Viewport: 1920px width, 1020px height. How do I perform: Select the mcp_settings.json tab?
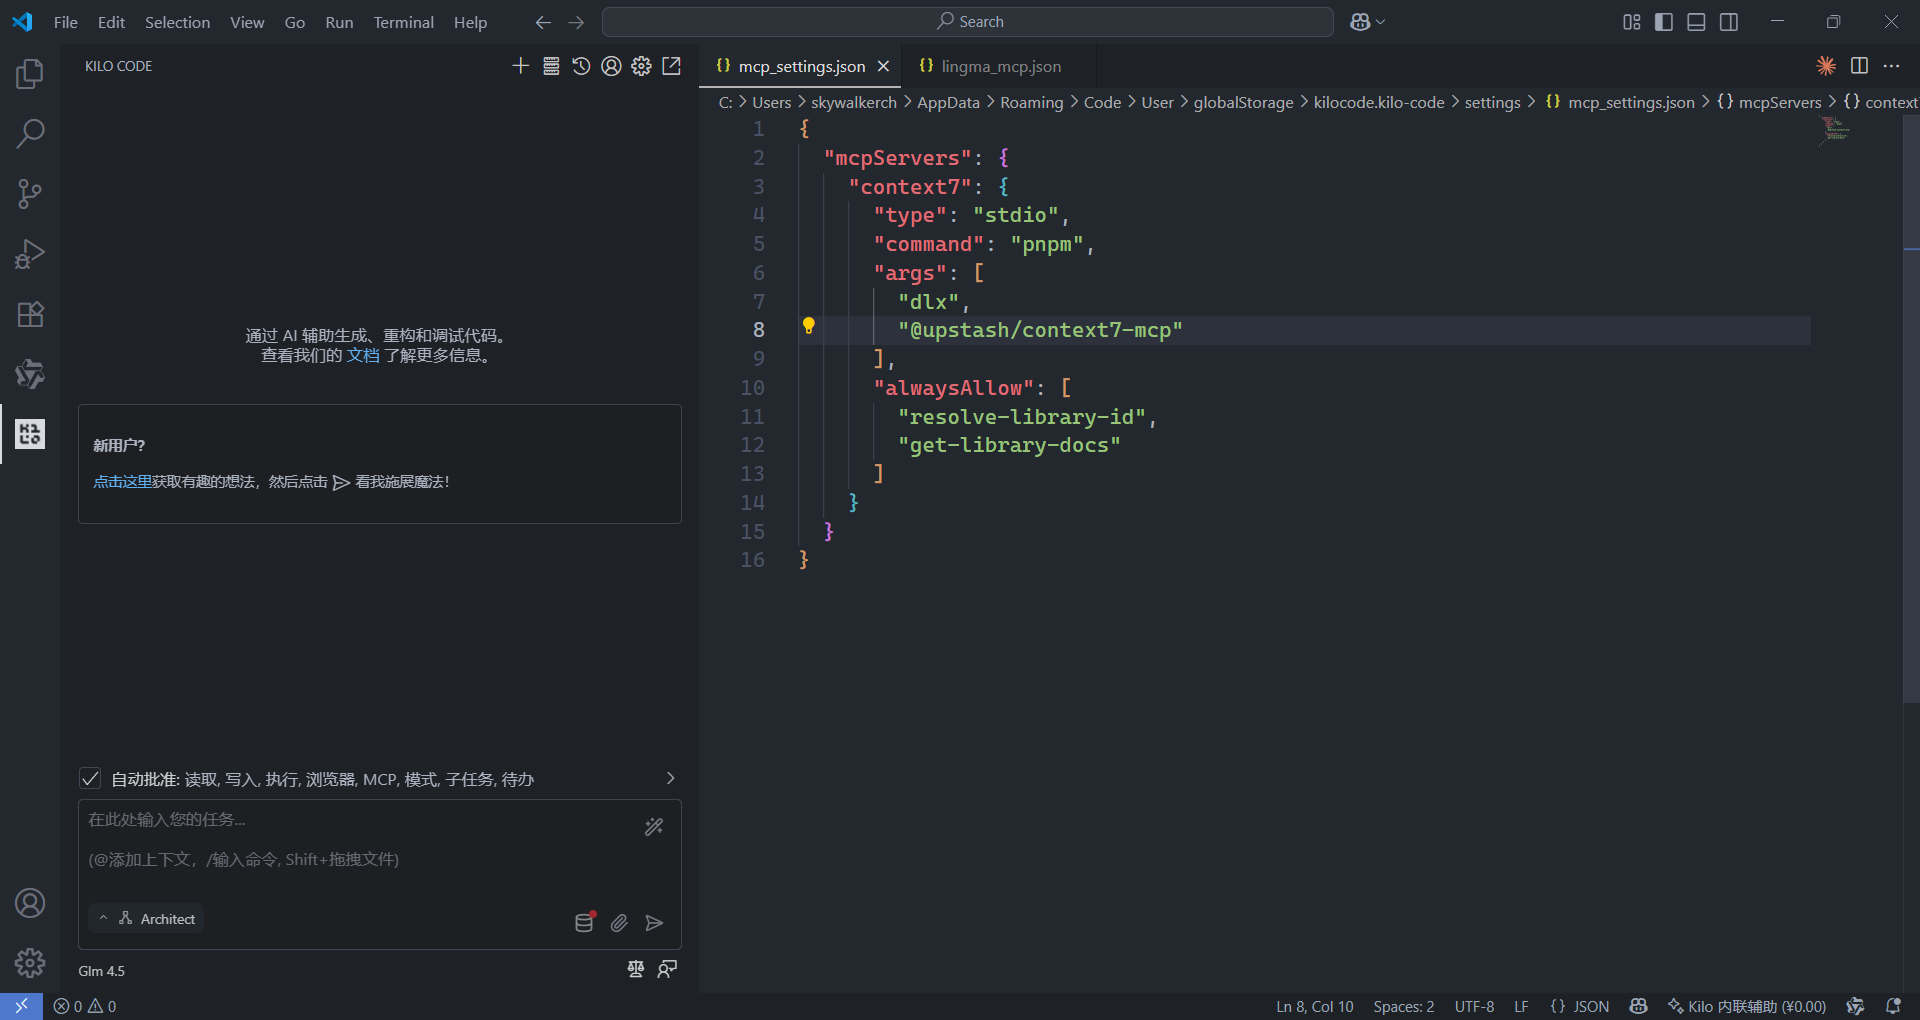click(x=801, y=66)
